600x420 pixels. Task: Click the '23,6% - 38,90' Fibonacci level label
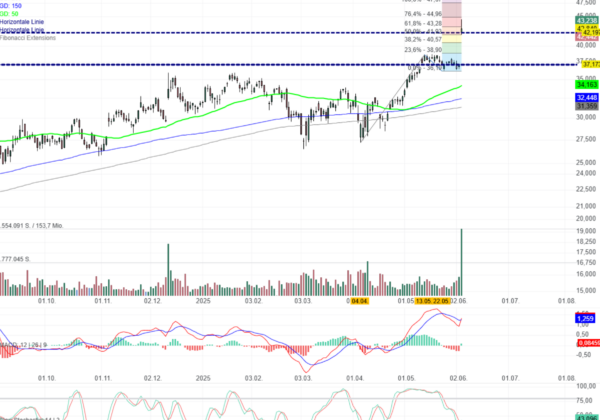point(423,50)
